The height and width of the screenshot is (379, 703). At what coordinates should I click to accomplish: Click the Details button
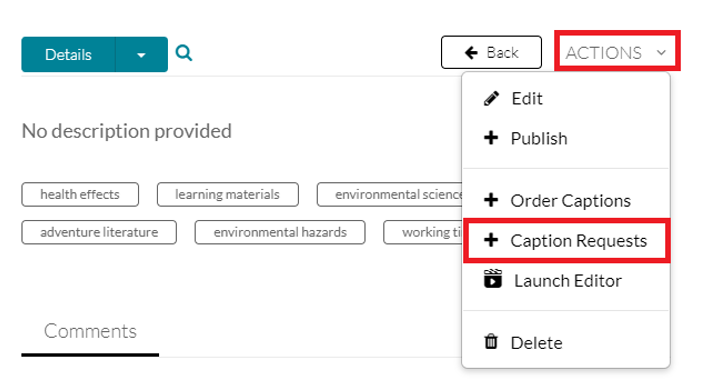coord(68,55)
